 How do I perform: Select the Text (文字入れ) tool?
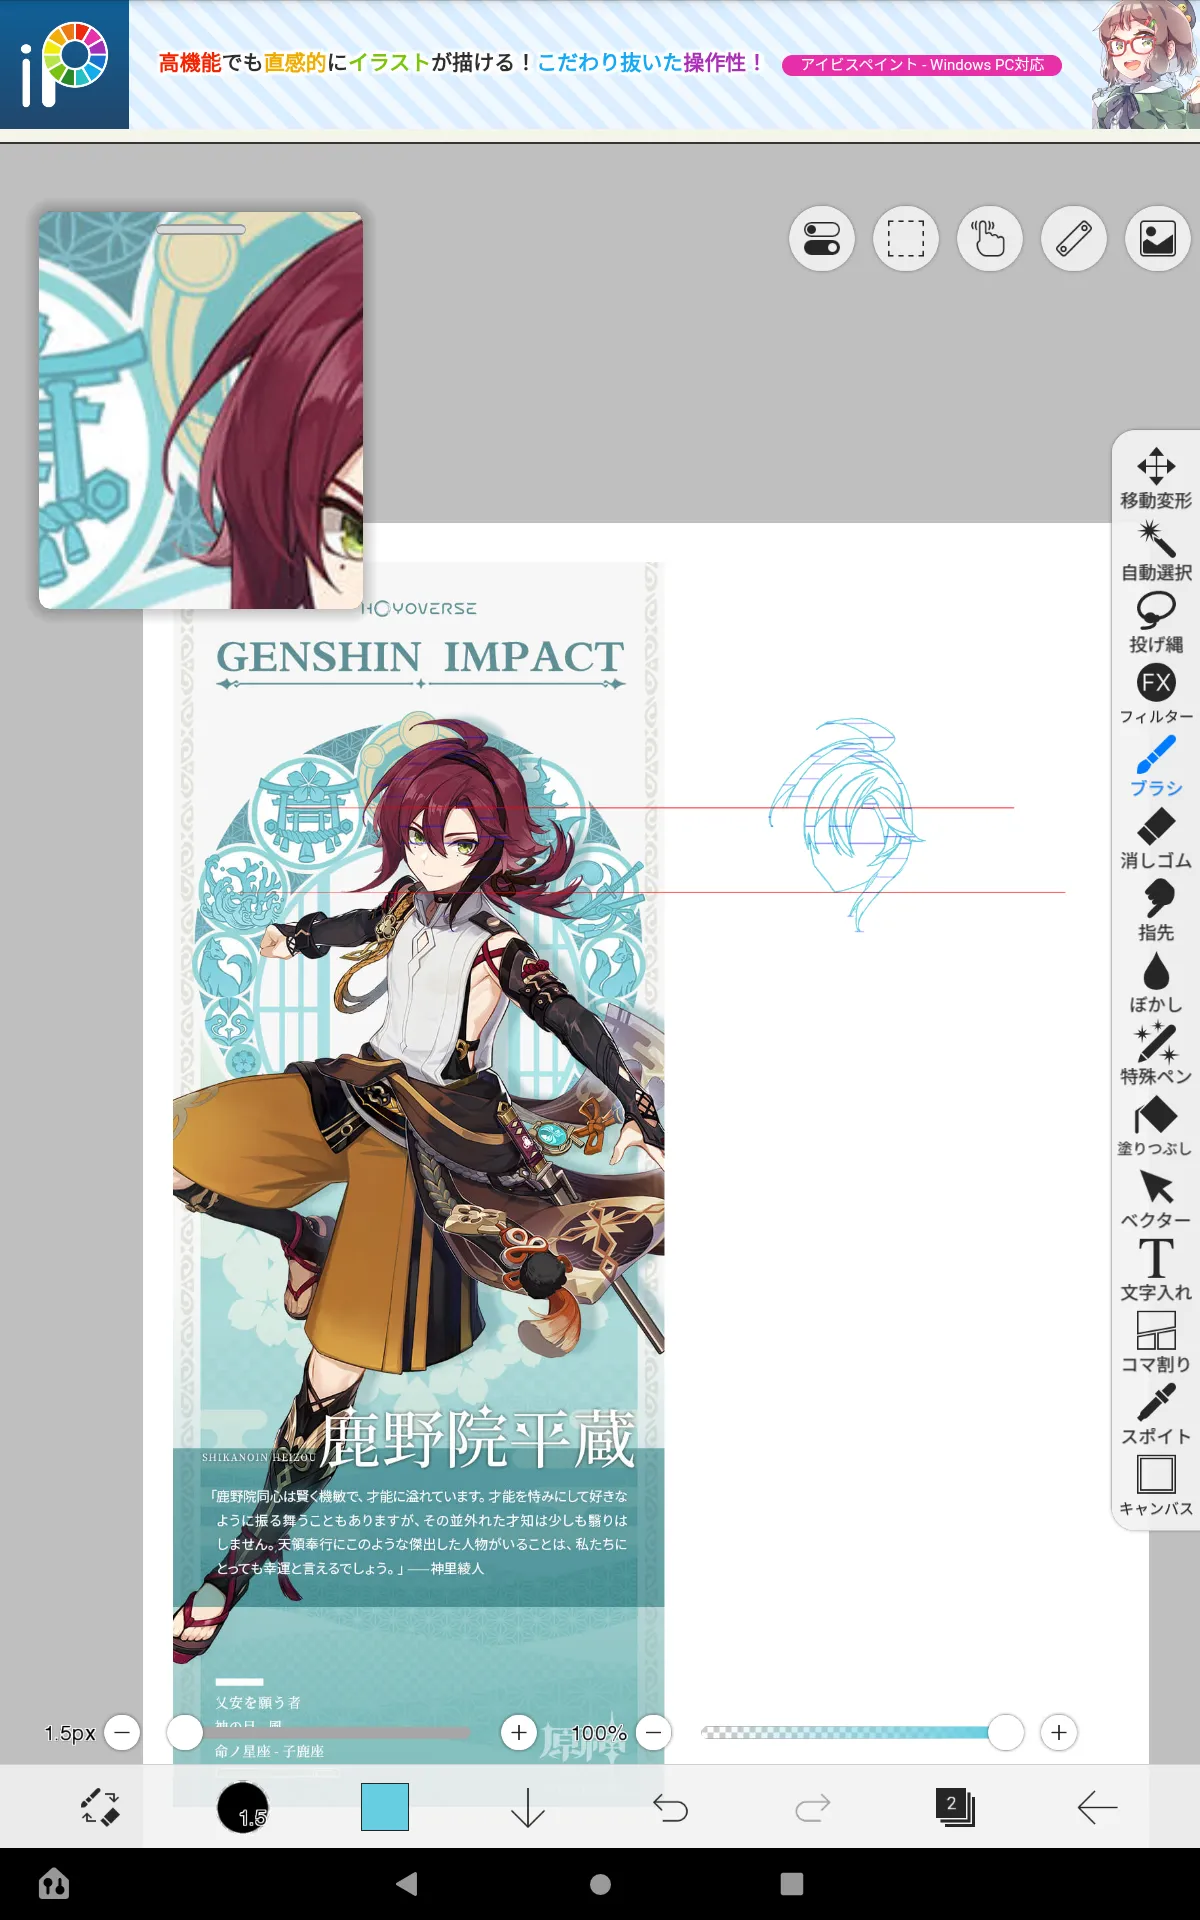1156,1270
